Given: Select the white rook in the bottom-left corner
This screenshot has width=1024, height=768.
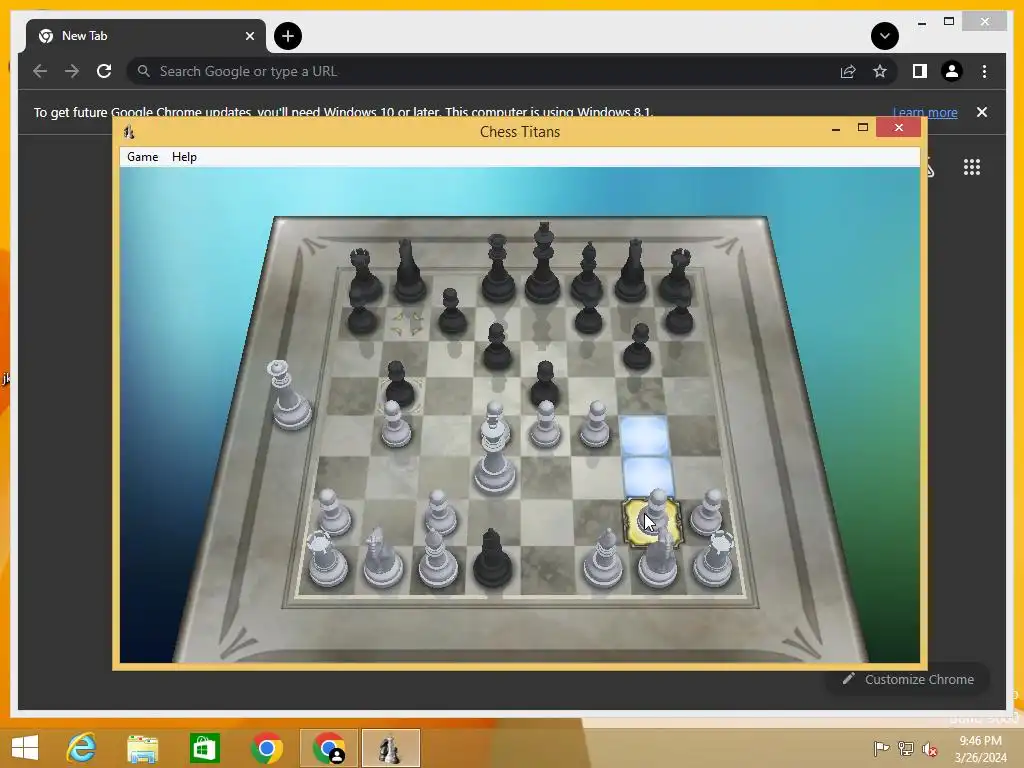Looking at the screenshot, I should 327,558.
